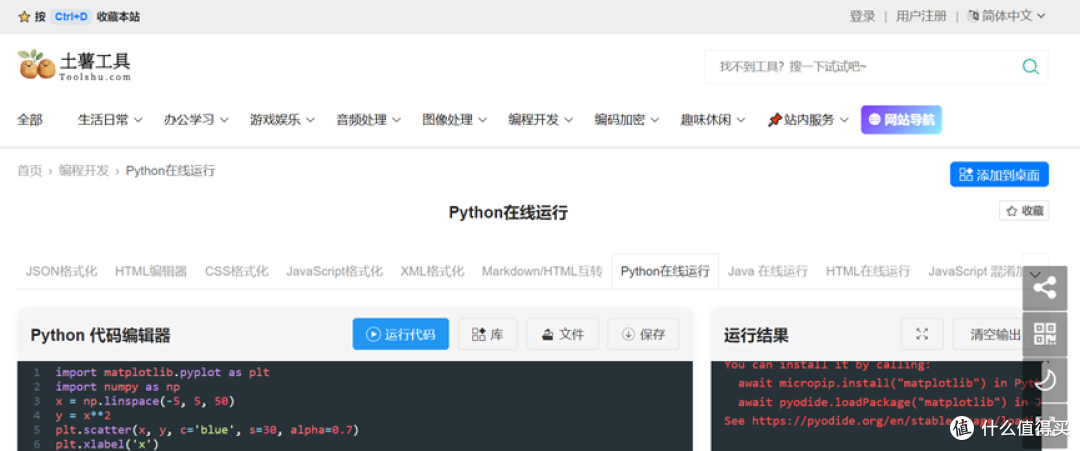Select the Python在线运行 tab
The height and width of the screenshot is (451, 1080).
tap(665, 271)
